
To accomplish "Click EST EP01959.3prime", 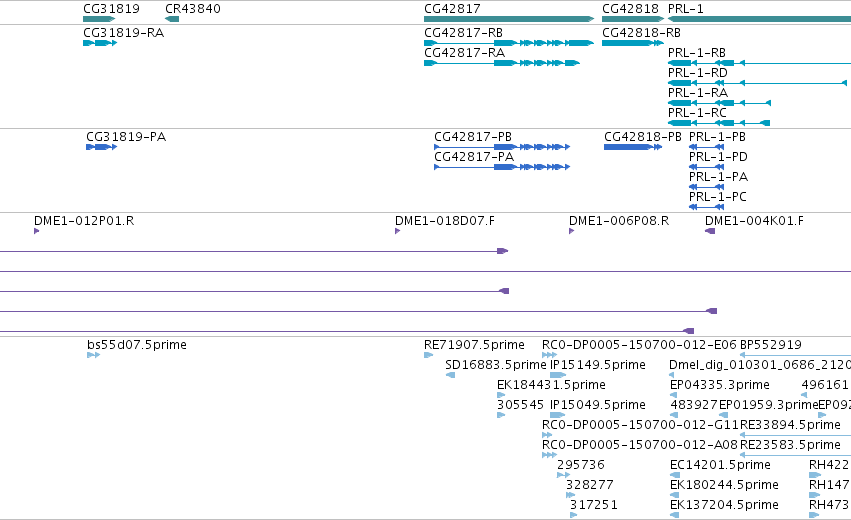I will 723,415.
